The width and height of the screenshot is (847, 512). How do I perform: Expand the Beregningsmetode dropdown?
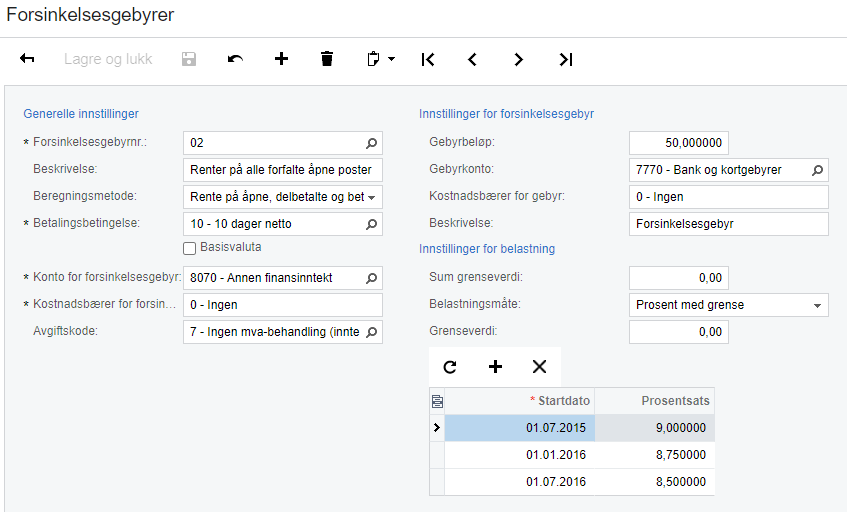[x=372, y=197]
